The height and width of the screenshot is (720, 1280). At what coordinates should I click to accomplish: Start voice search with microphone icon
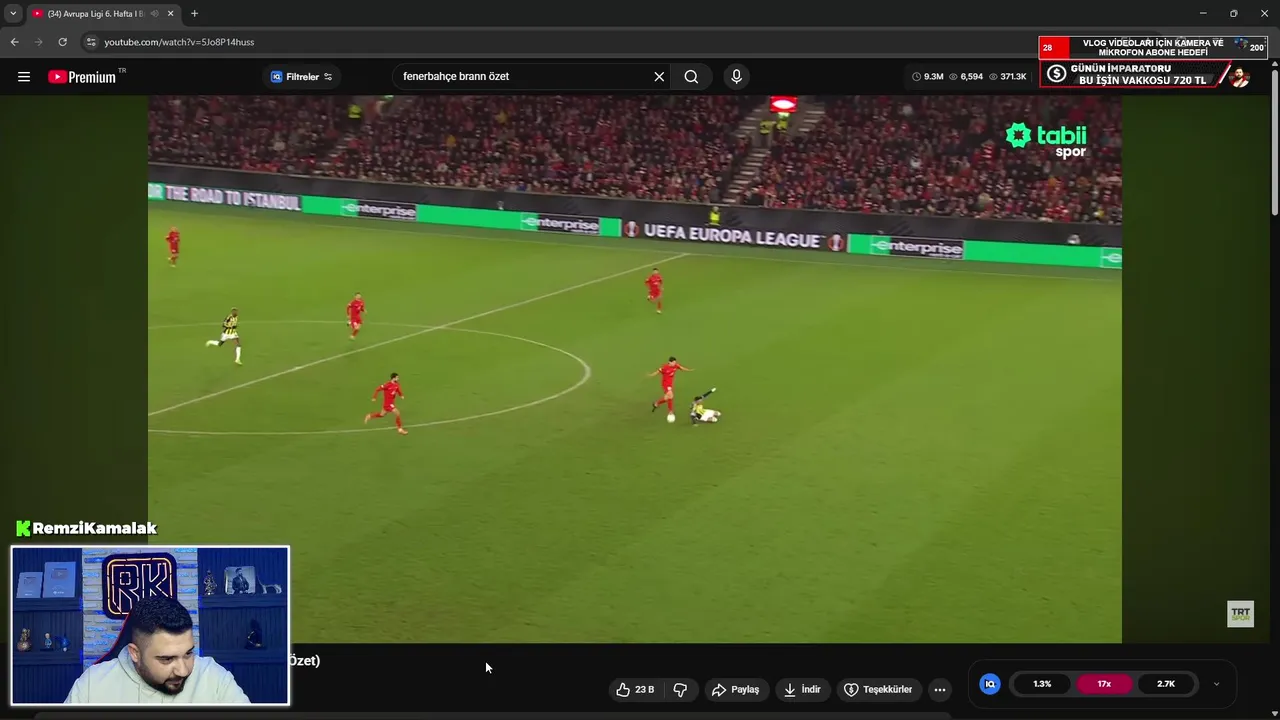(736, 77)
